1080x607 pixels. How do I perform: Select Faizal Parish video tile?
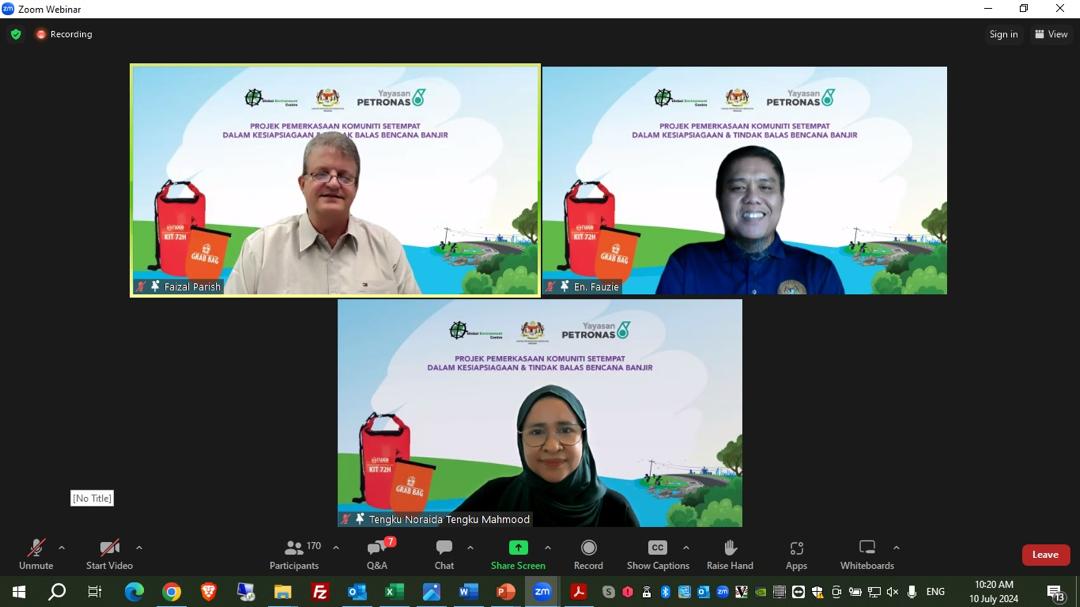click(x=335, y=180)
